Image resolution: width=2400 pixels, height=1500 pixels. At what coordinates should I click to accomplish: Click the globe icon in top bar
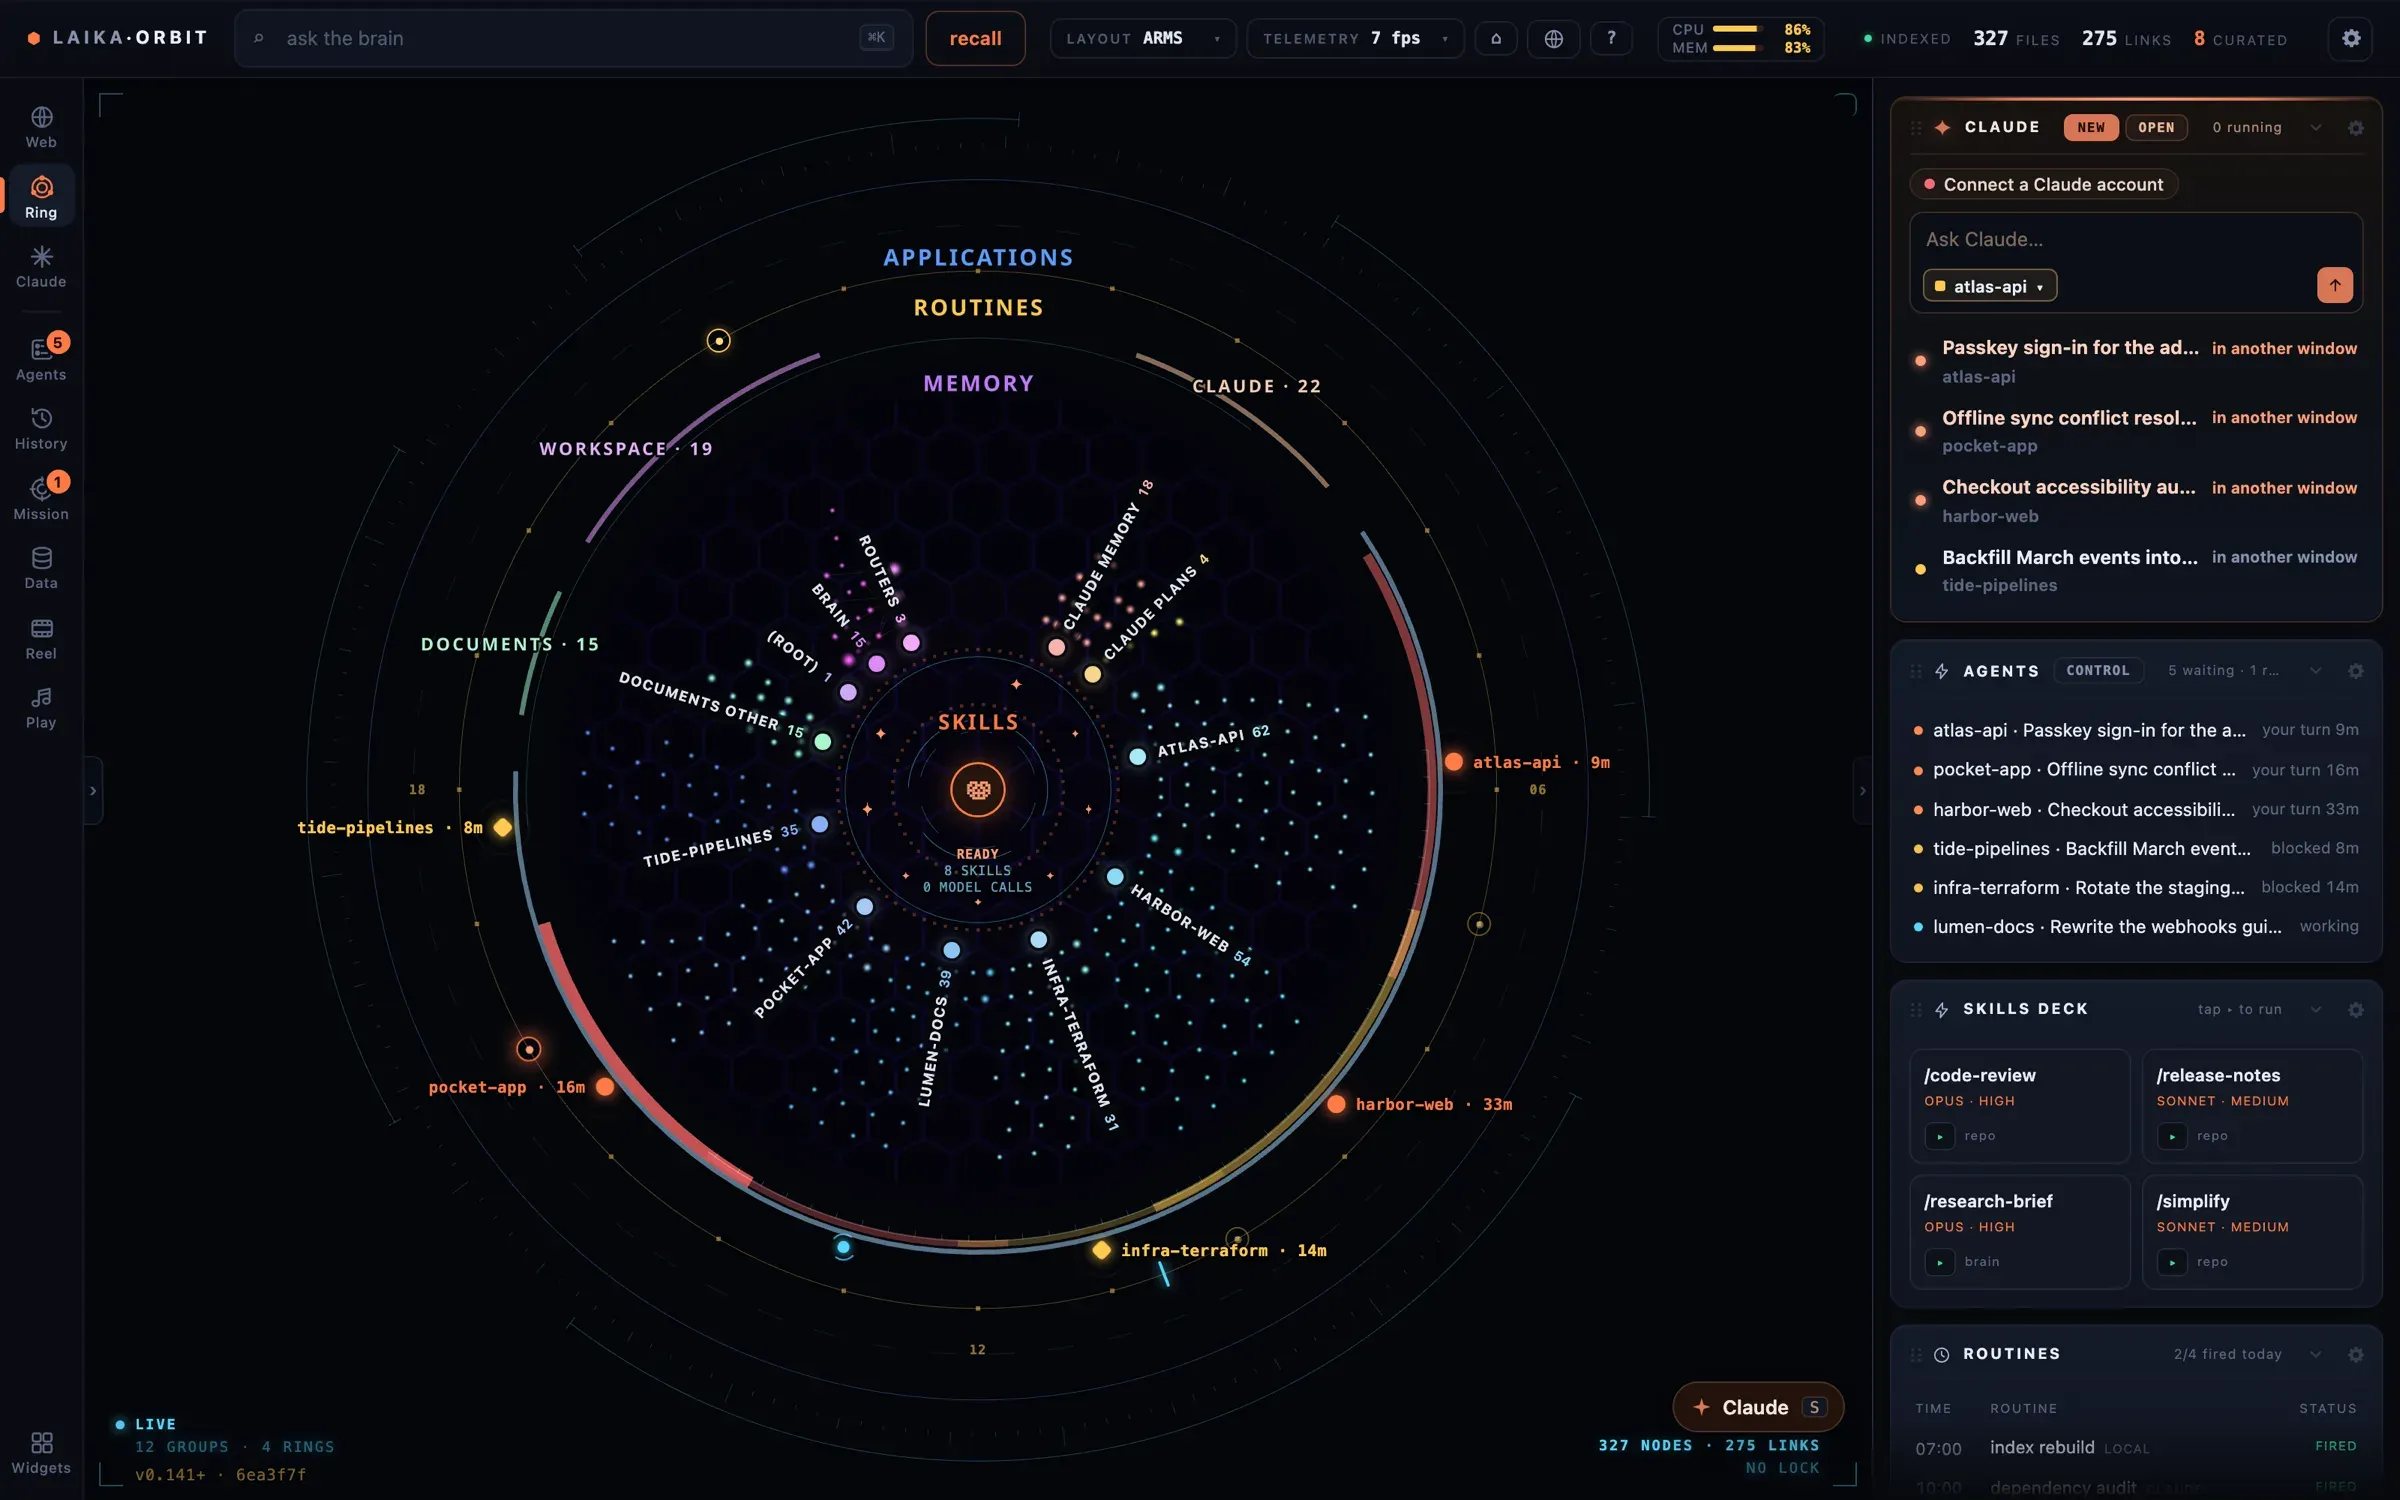click(1553, 39)
